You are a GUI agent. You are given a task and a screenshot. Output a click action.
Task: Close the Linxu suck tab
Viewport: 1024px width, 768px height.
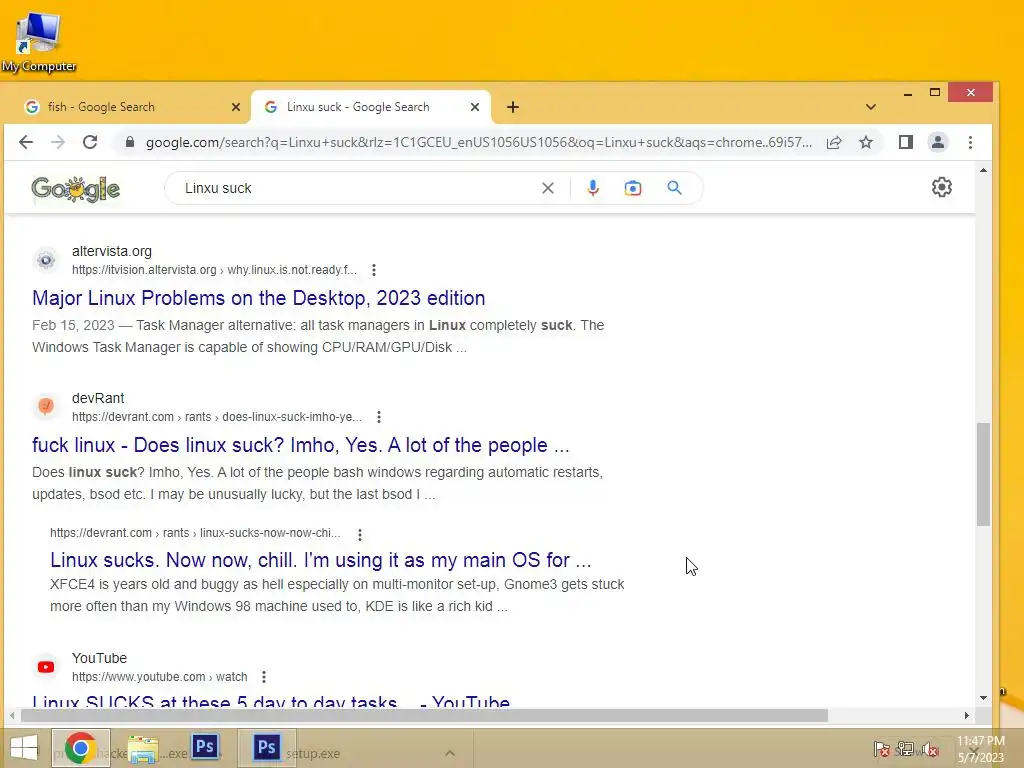[x=475, y=107]
